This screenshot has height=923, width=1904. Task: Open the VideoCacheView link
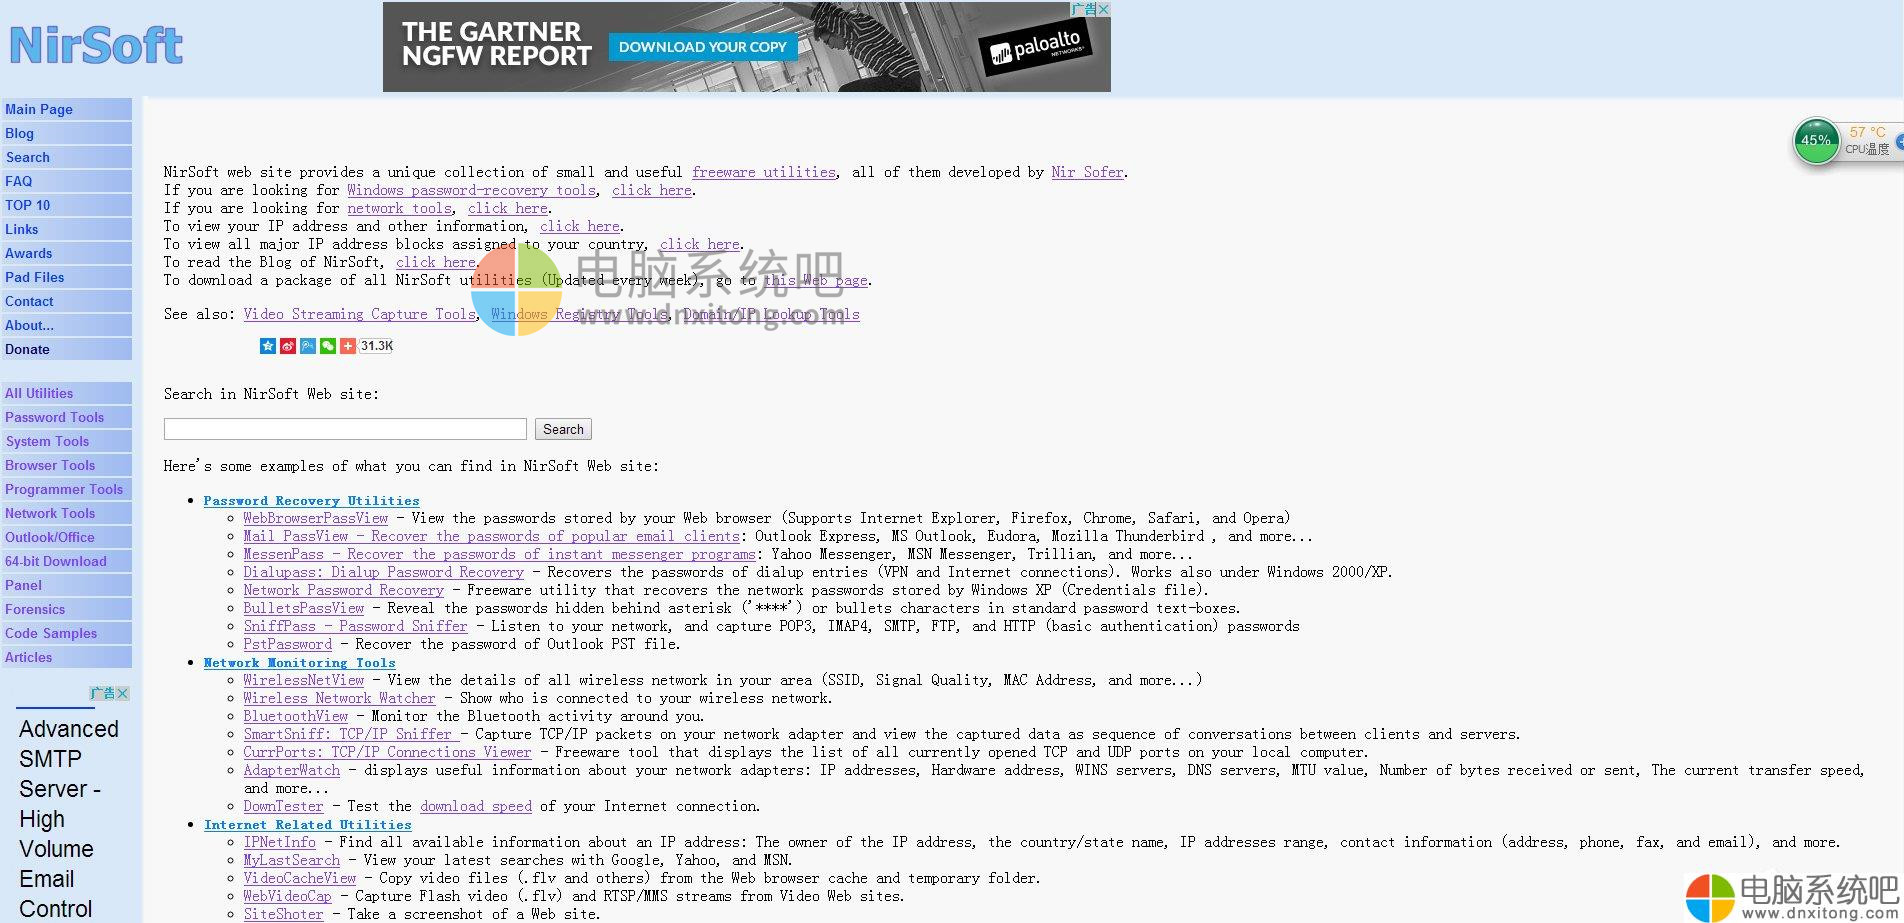(x=299, y=878)
